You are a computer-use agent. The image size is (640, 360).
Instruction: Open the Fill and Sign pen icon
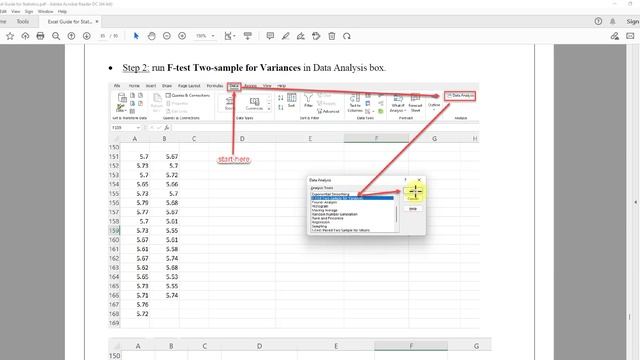click(x=615, y=36)
